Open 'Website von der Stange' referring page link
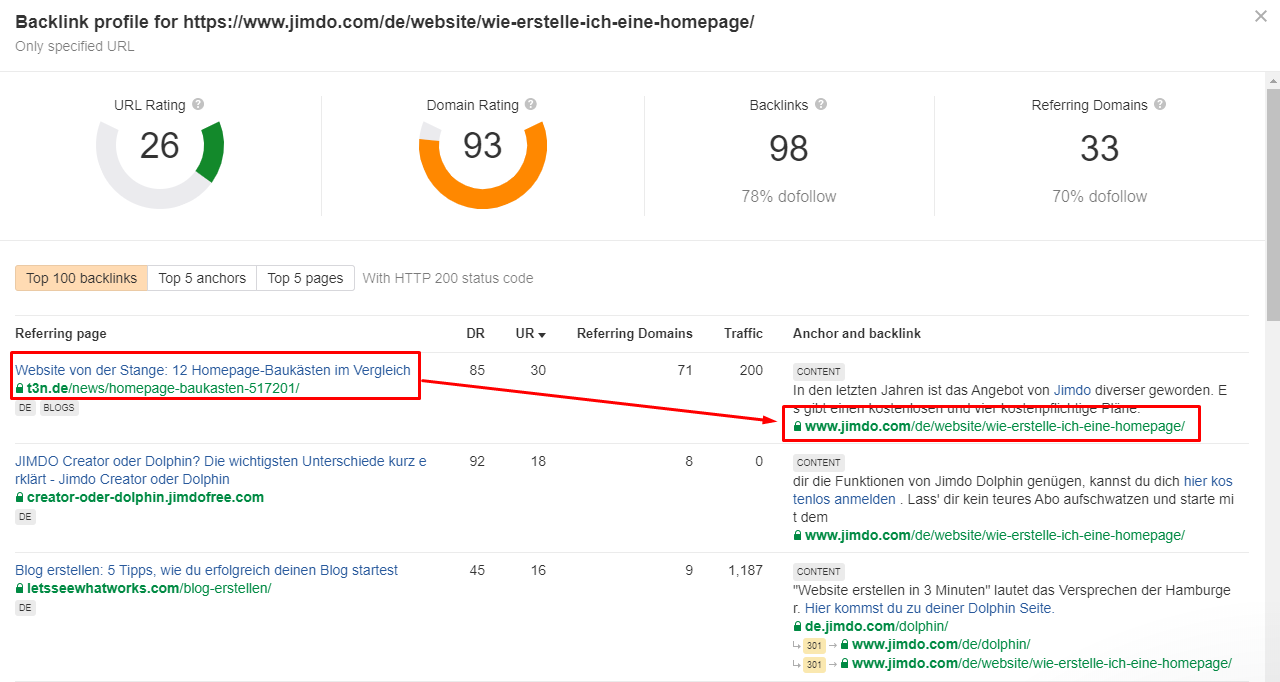Image resolution: width=1280 pixels, height=682 pixels. click(x=213, y=370)
